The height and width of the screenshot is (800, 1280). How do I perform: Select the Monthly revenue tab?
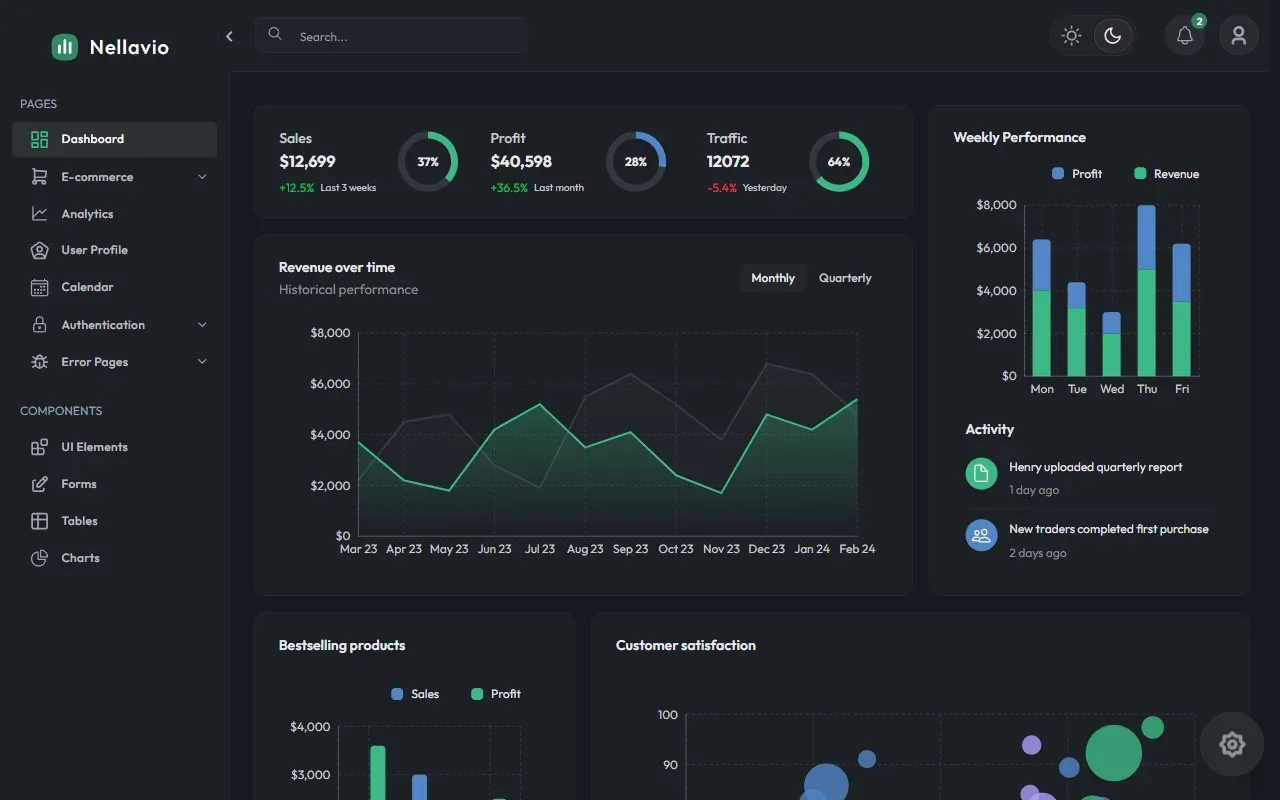click(773, 278)
